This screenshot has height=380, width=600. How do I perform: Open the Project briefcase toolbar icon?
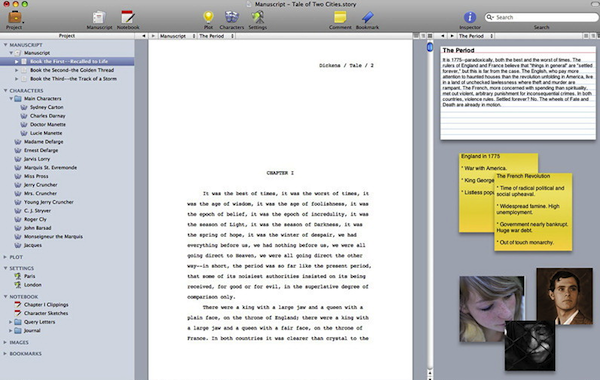pos(15,18)
